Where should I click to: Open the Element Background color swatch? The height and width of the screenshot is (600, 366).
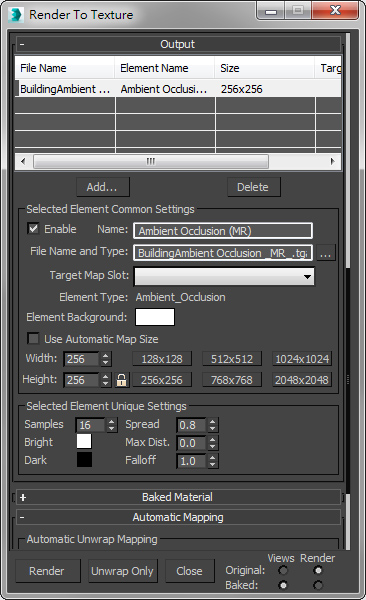(x=155, y=317)
